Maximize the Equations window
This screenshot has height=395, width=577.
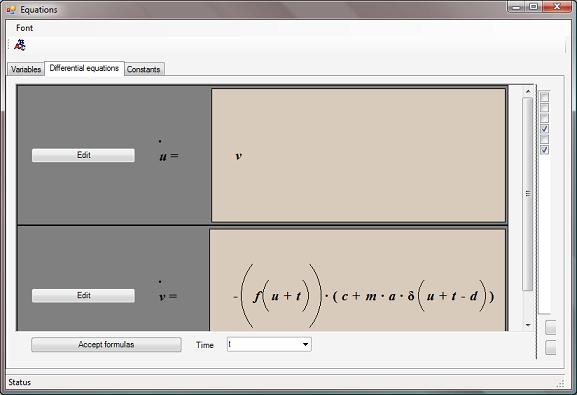pyautogui.click(x=534, y=7)
